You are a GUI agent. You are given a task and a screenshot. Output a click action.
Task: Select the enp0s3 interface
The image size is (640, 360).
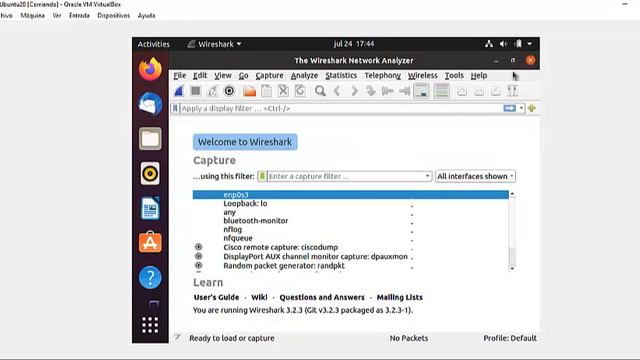pyautogui.click(x=351, y=195)
